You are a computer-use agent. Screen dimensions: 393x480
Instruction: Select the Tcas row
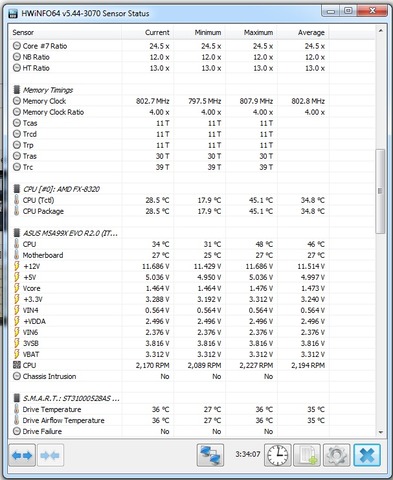[x=192, y=123]
